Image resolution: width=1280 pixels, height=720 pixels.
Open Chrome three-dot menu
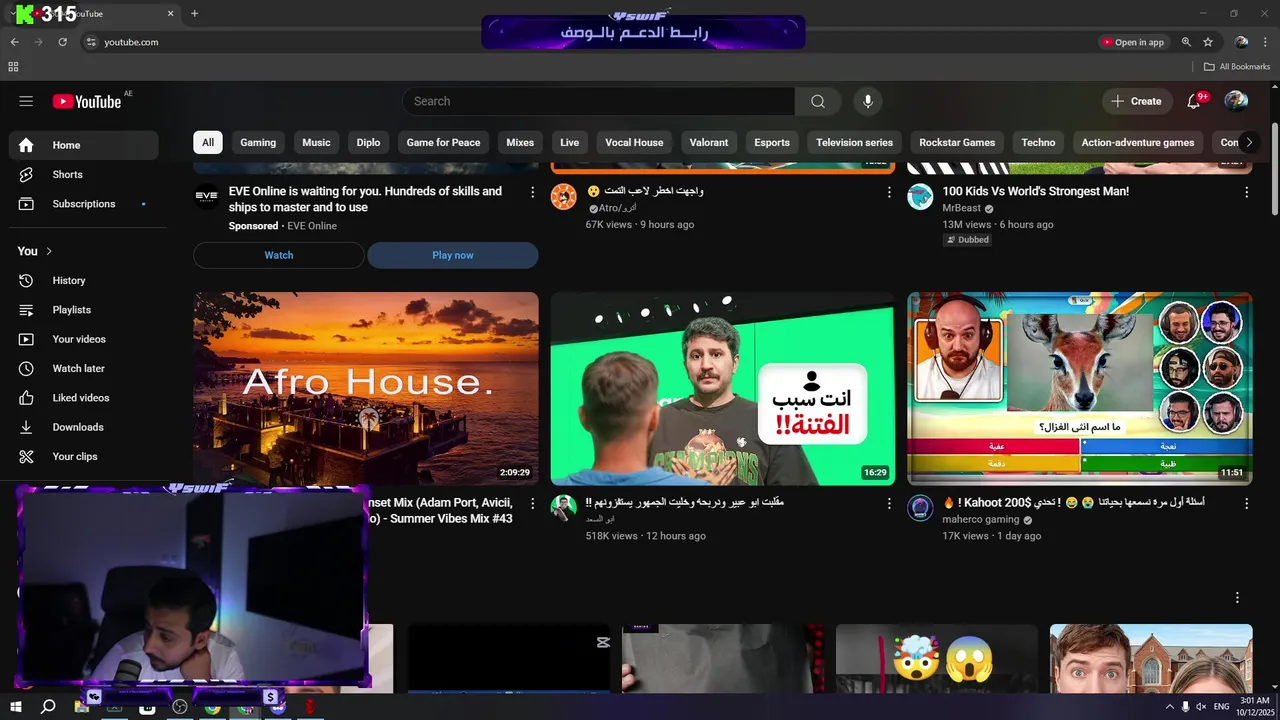pyautogui.click(x=1266, y=42)
